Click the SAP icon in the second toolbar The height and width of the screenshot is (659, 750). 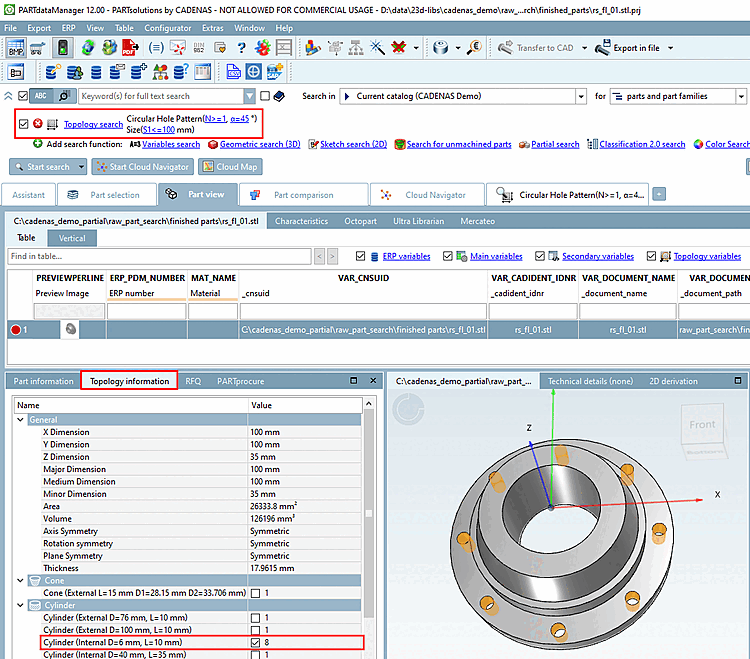click(x=273, y=72)
